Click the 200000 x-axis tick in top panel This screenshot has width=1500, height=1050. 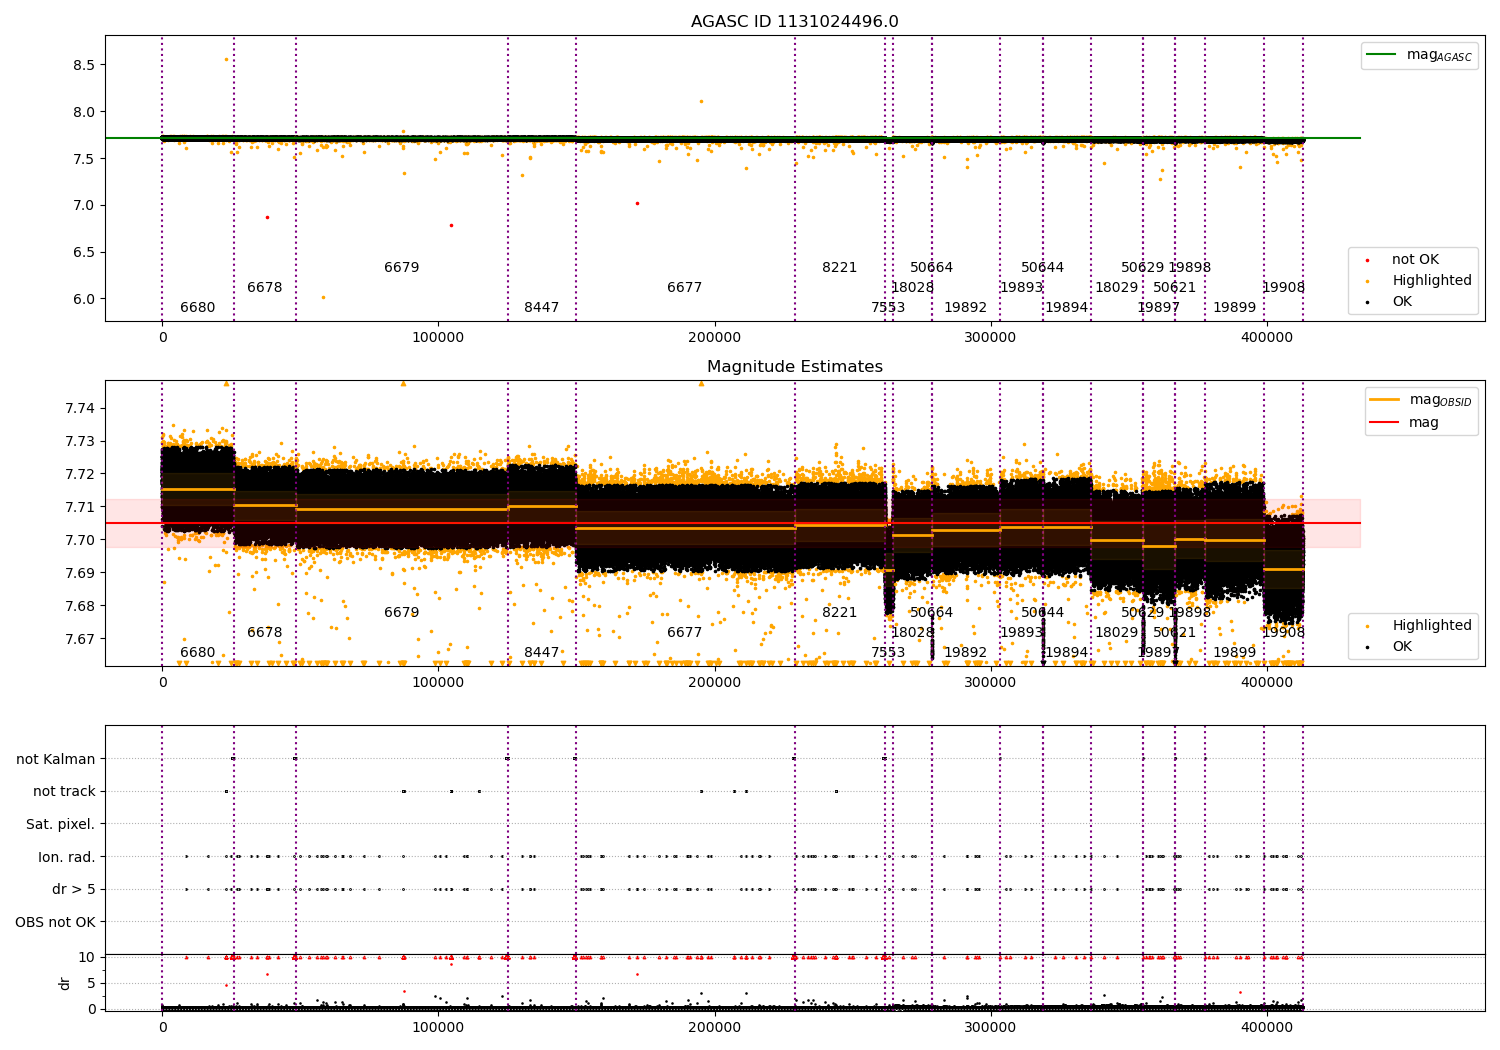pos(715,338)
